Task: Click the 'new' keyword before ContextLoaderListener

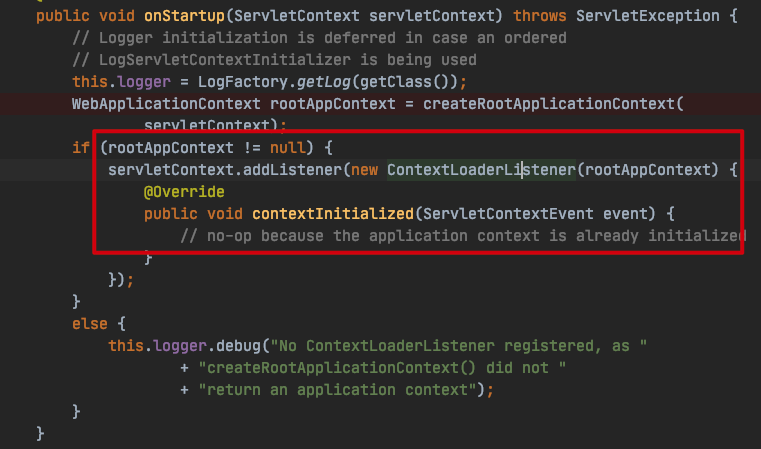Action: point(364,170)
